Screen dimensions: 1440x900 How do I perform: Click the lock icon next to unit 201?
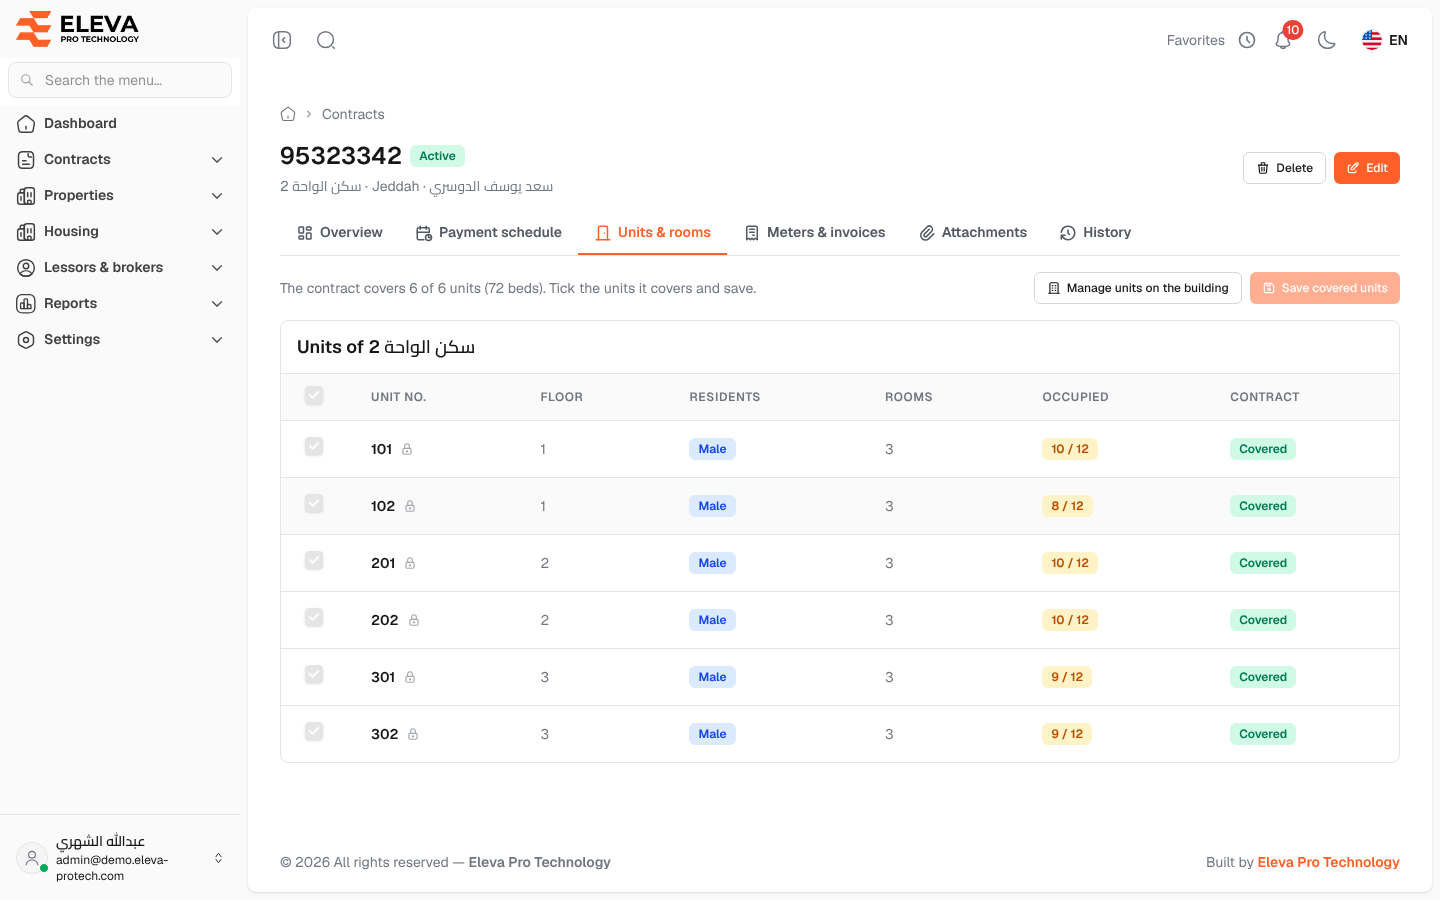(x=410, y=563)
